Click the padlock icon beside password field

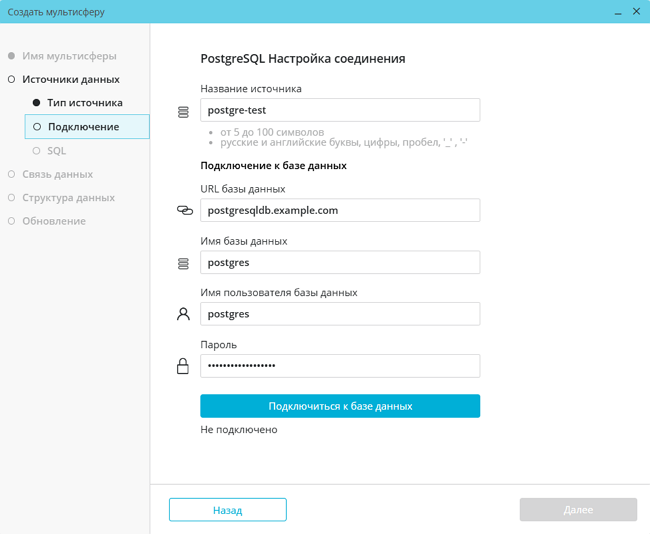pos(183,367)
